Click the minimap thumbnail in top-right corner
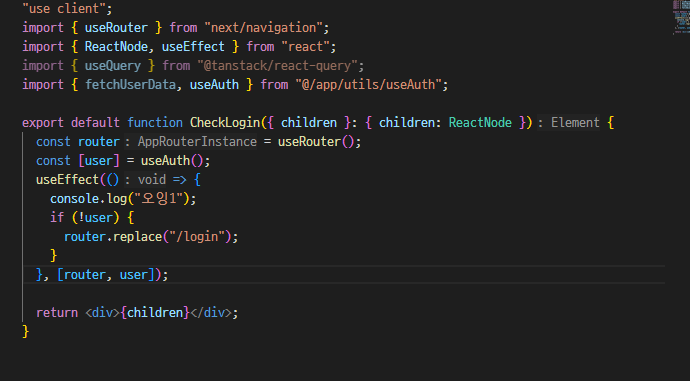 point(681,17)
